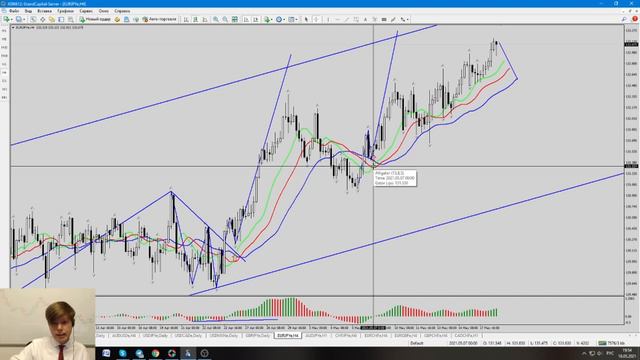
Task: Select the M15 timeframe button
Action: click(x=4, y=47)
